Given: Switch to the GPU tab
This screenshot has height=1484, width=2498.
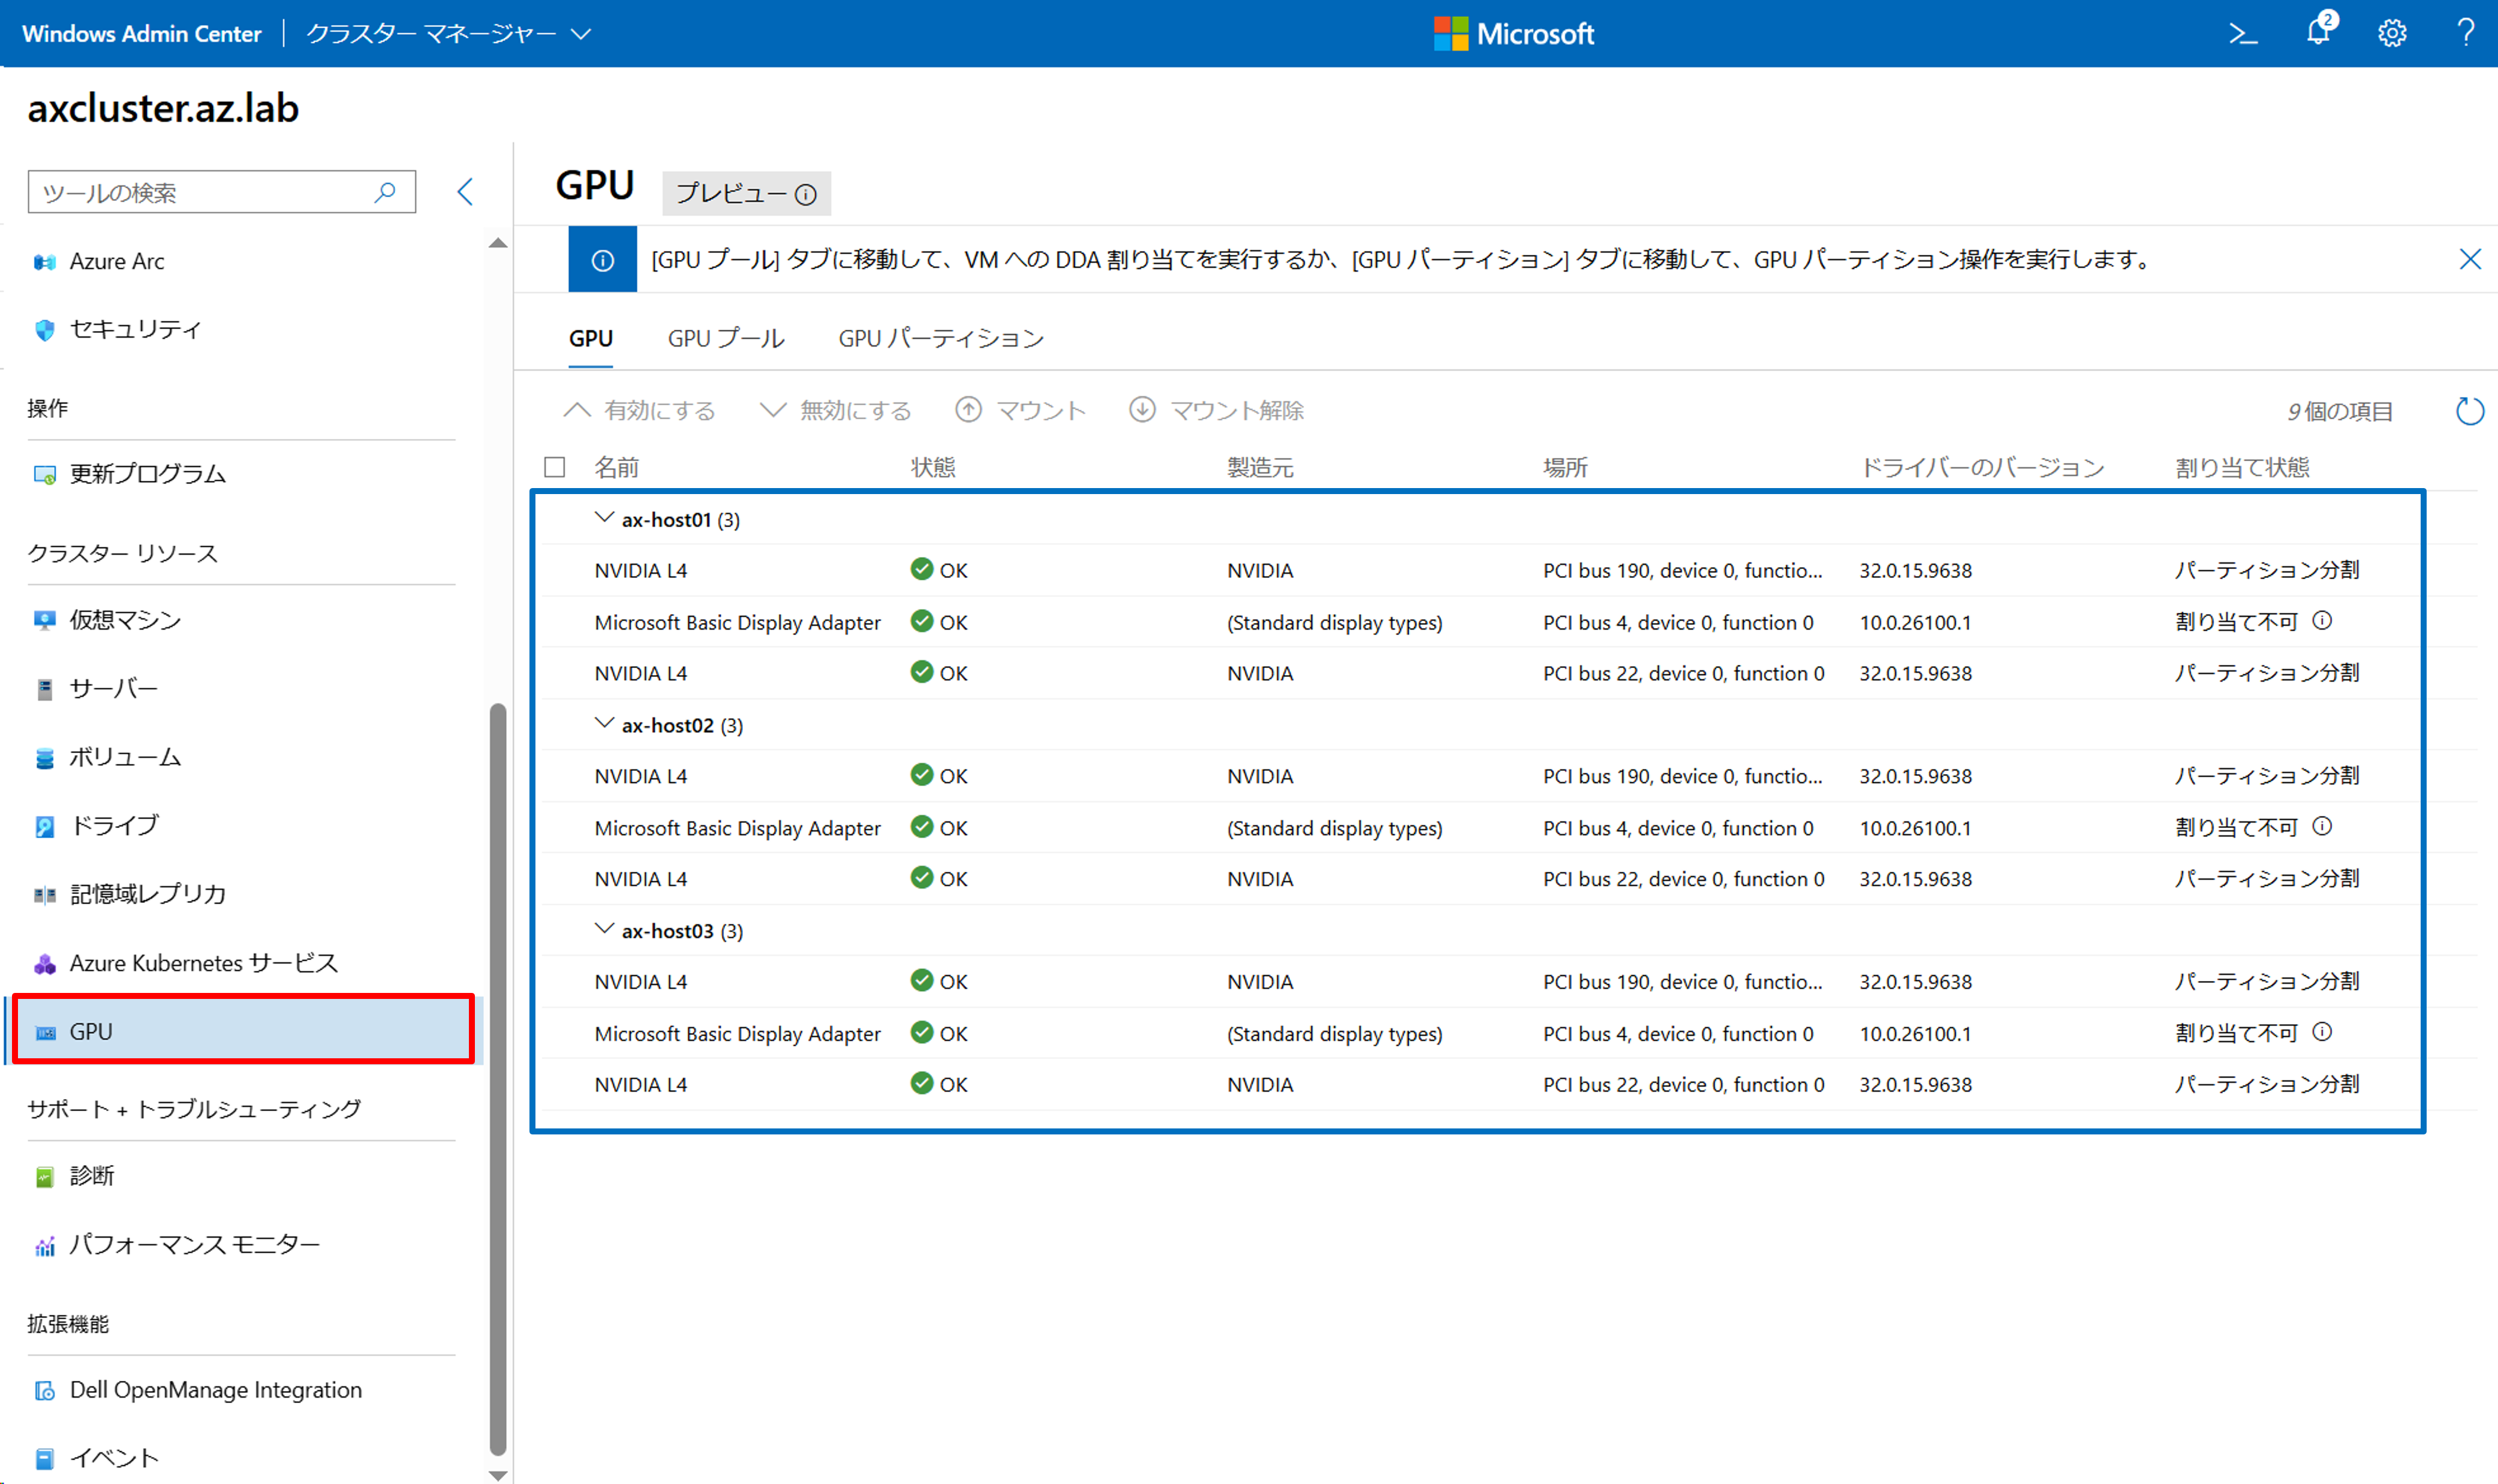Looking at the screenshot, I should (591, 339).
